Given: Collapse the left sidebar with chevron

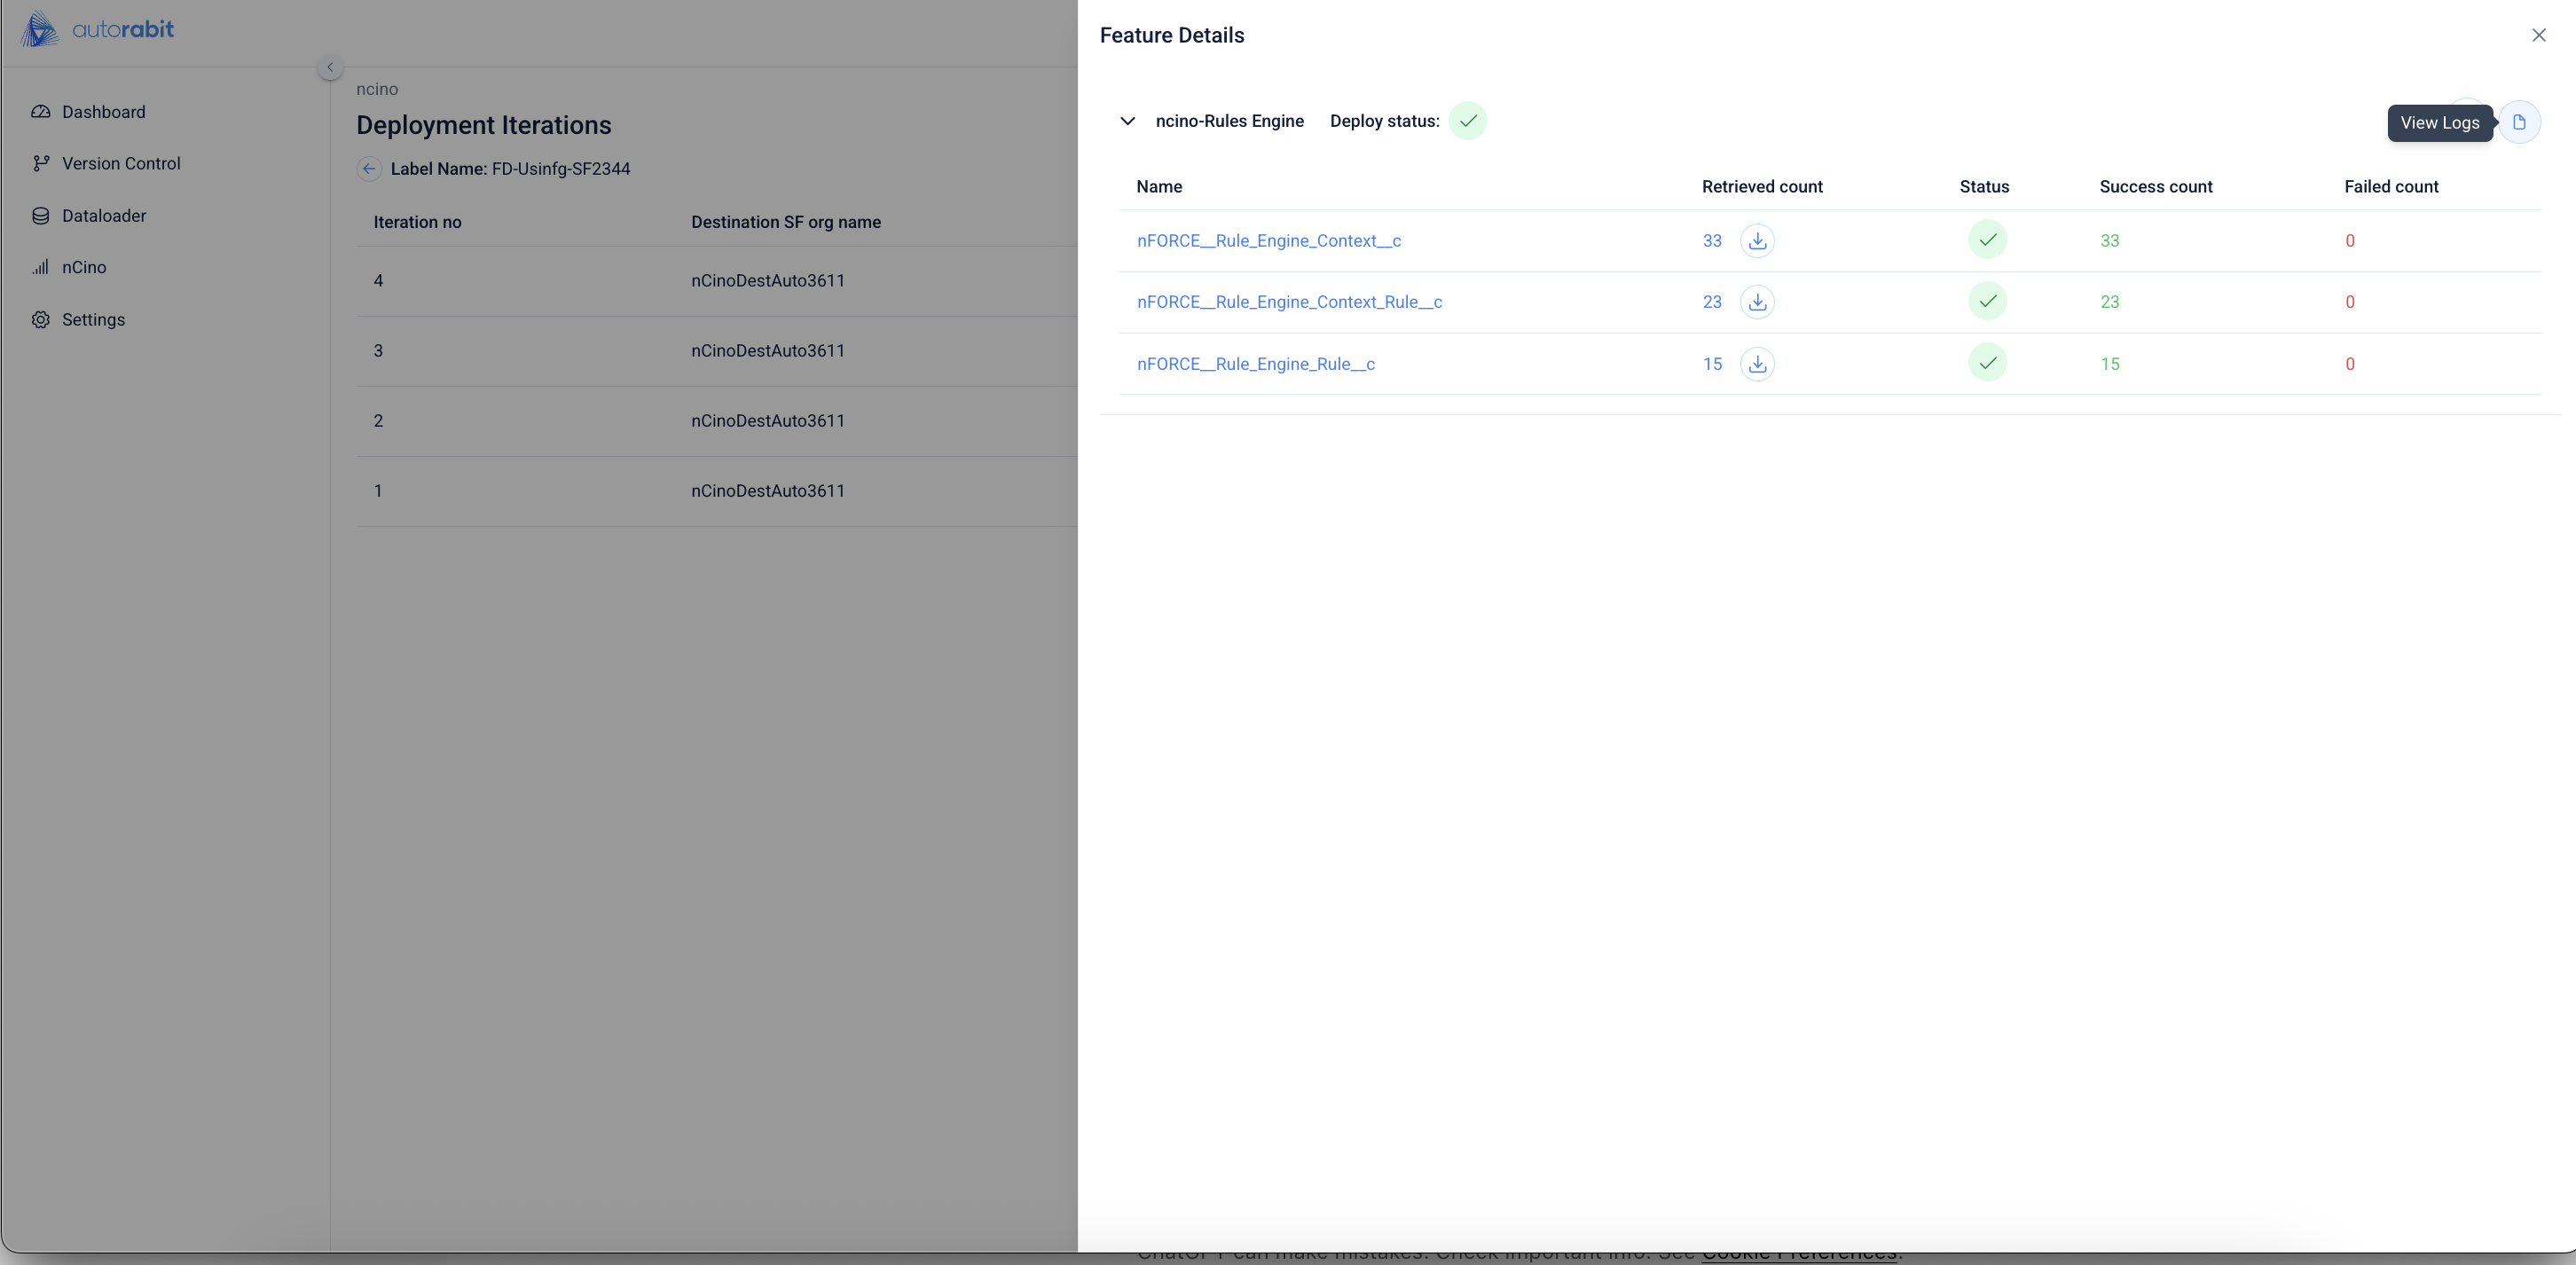Looking at the screenshot, I should [330, 67].
